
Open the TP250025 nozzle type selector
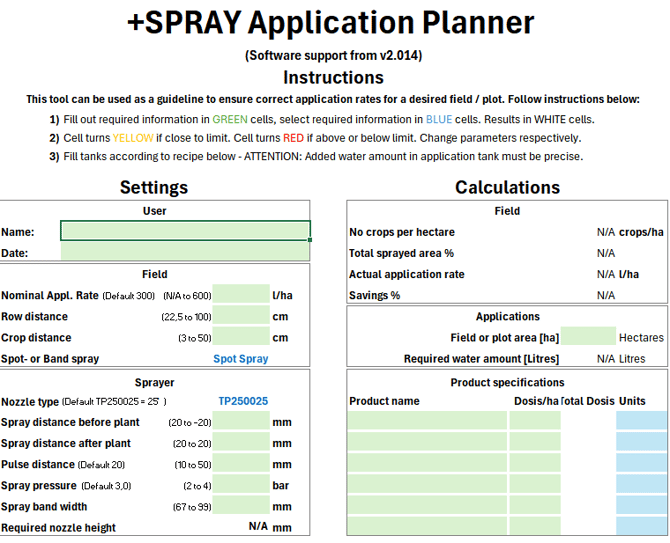coord(243,401)
